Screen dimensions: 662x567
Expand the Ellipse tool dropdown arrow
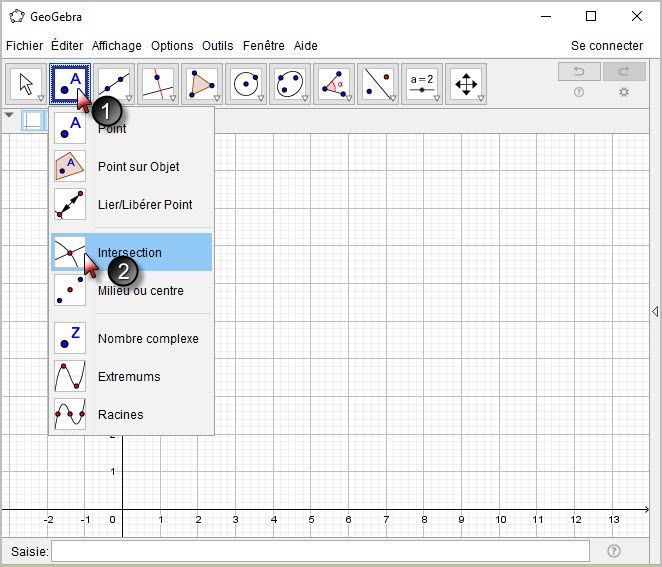pos(305,98)
